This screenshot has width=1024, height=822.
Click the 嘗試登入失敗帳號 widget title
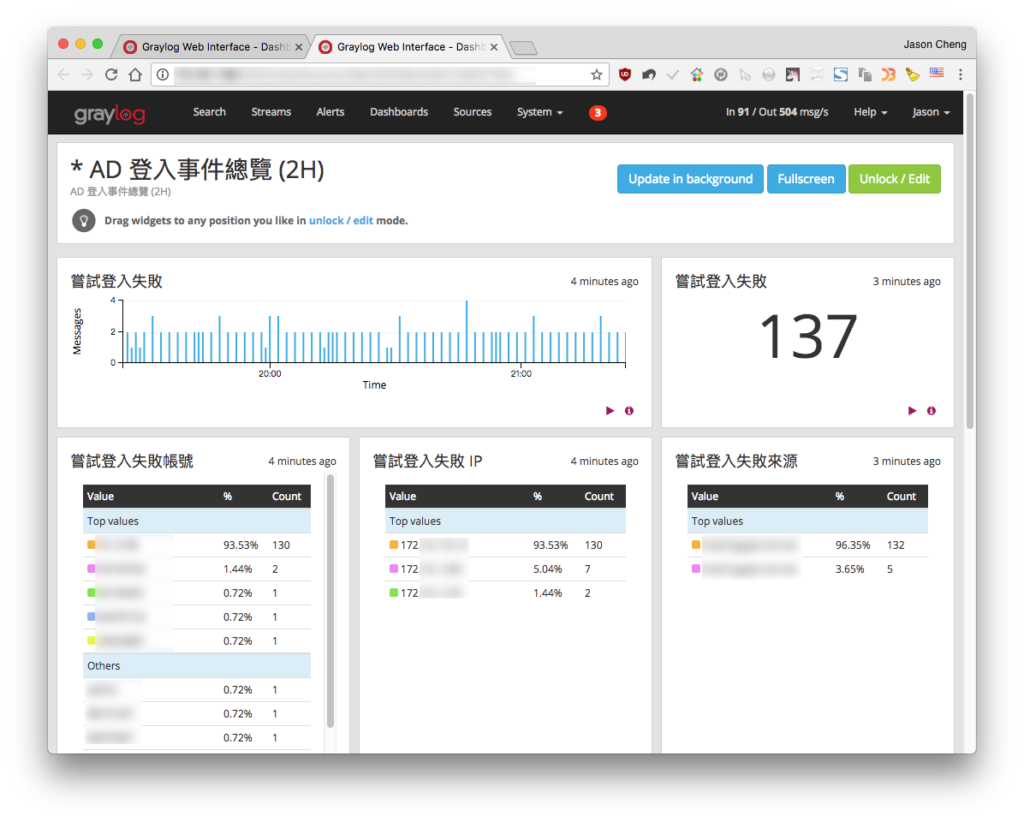[132, 462]
